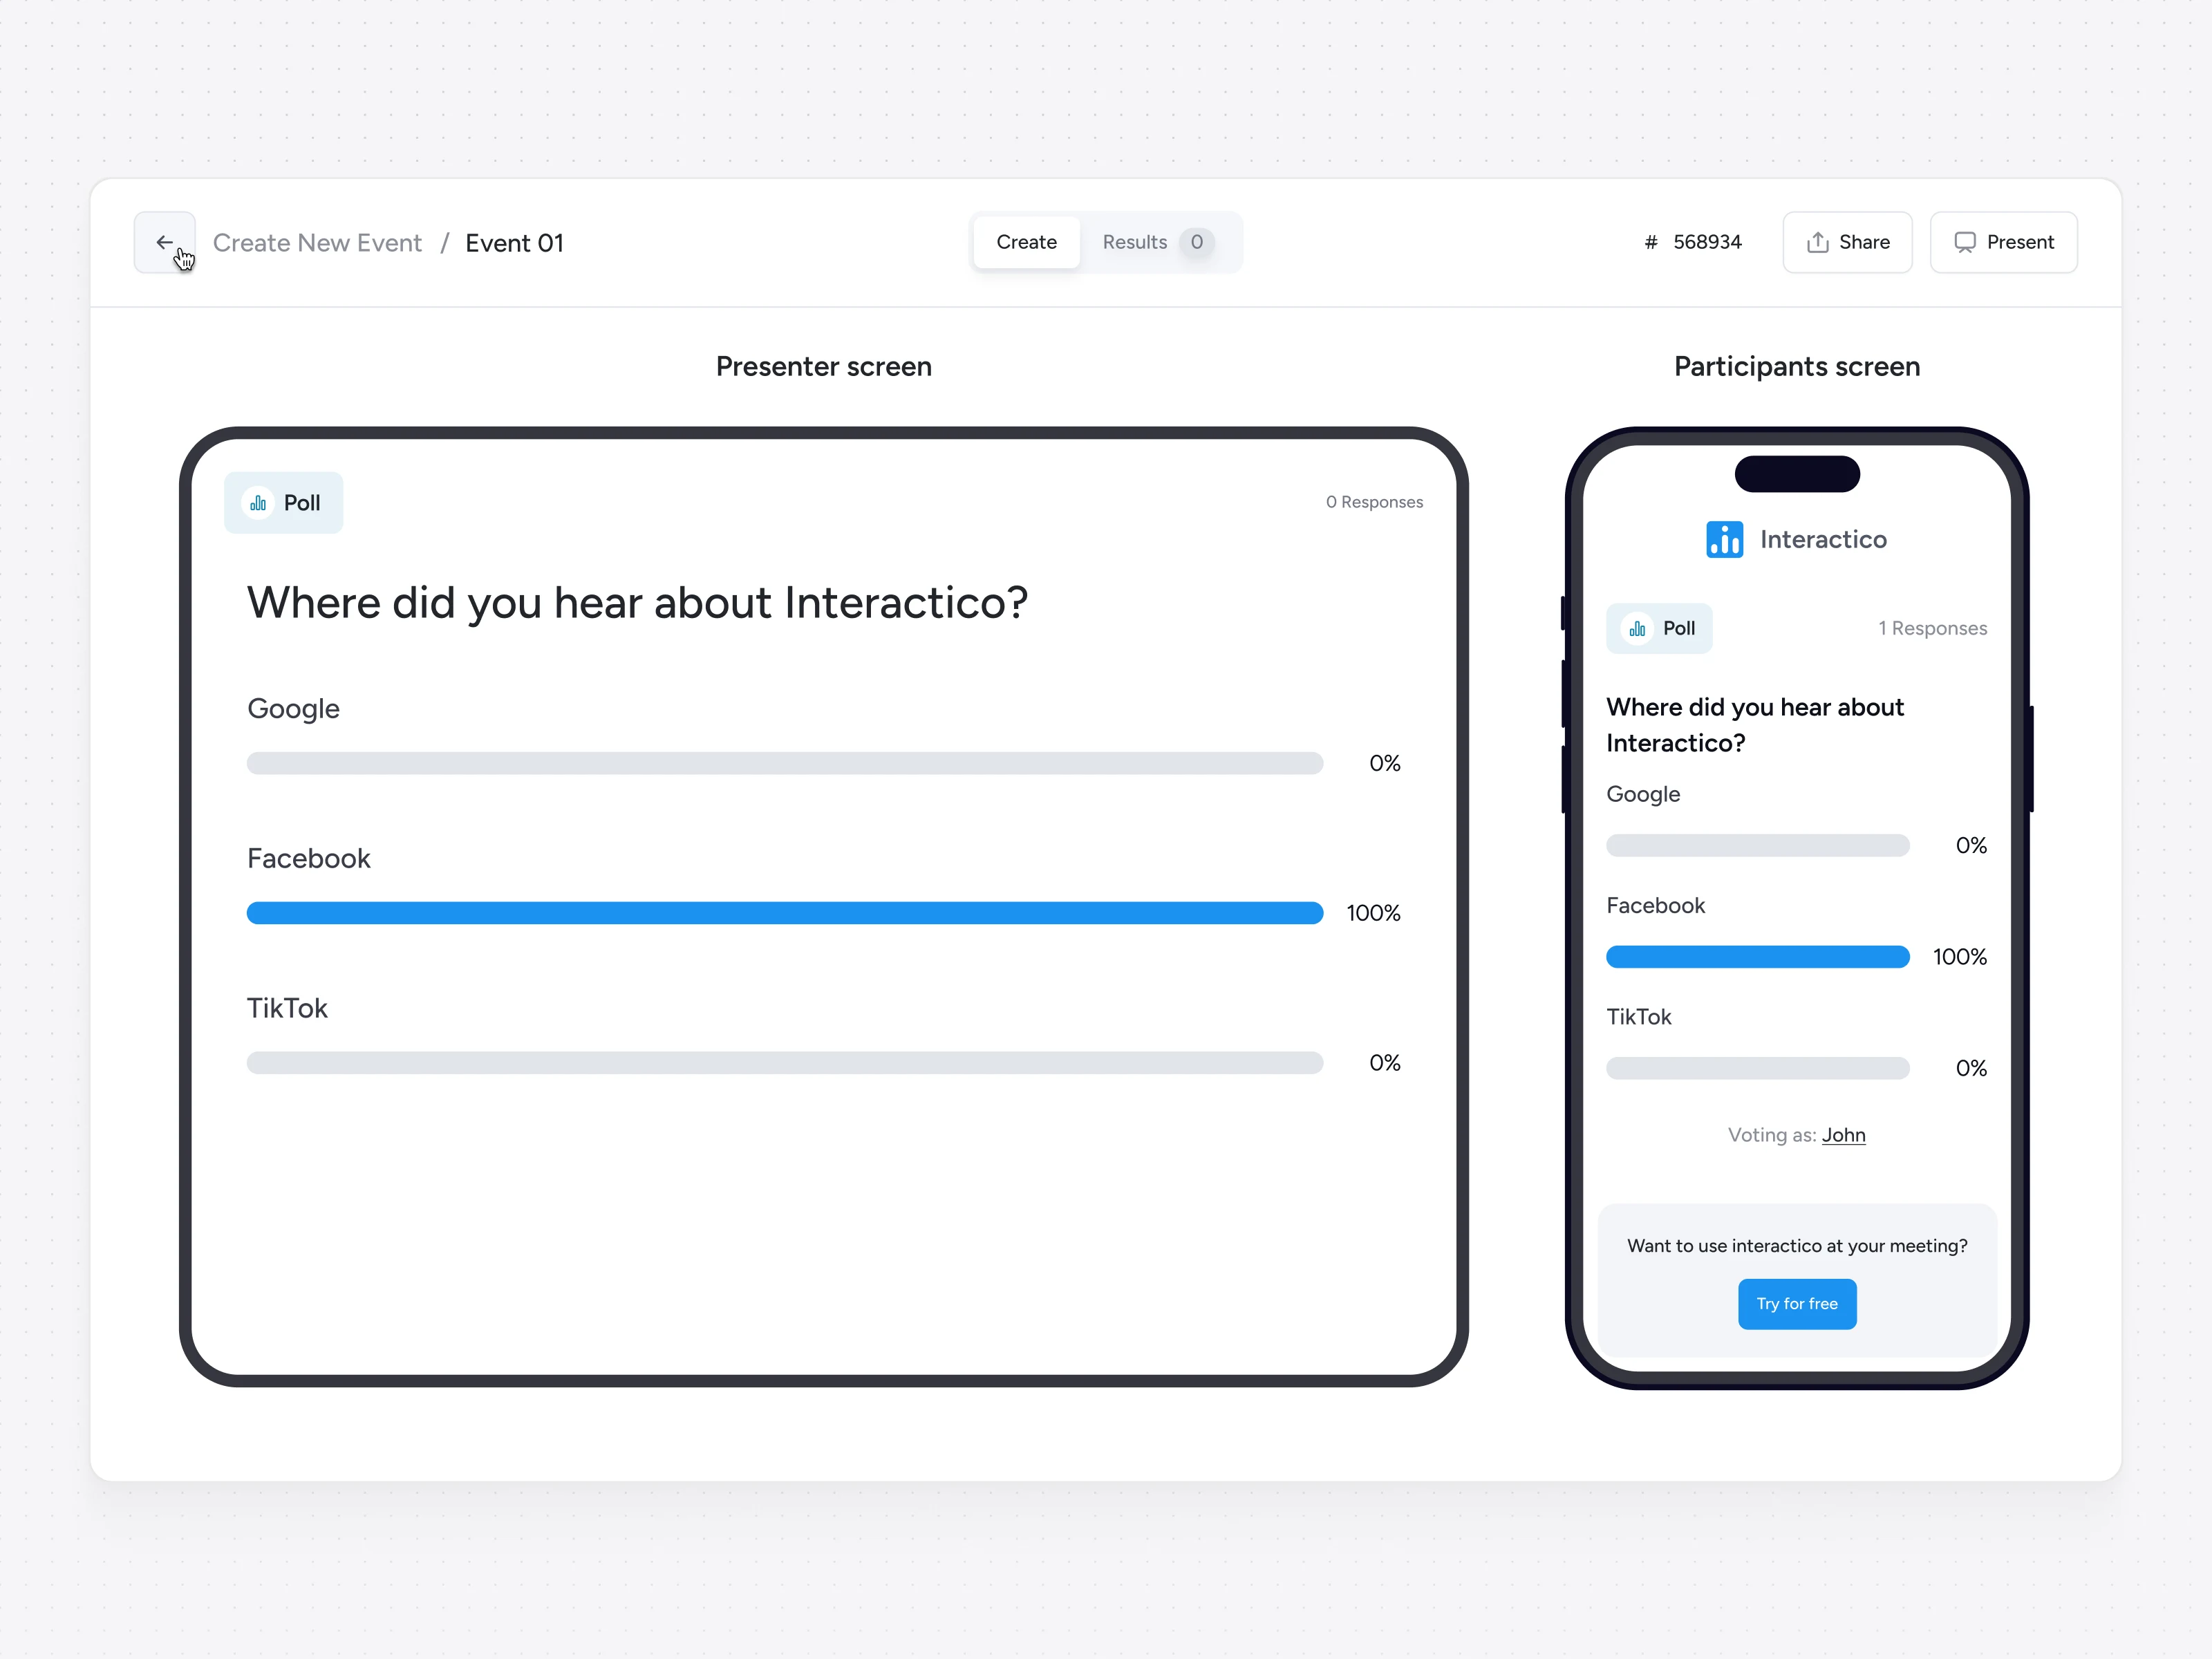Click the Poll chart icon on presenter screen

pos(258,503)
